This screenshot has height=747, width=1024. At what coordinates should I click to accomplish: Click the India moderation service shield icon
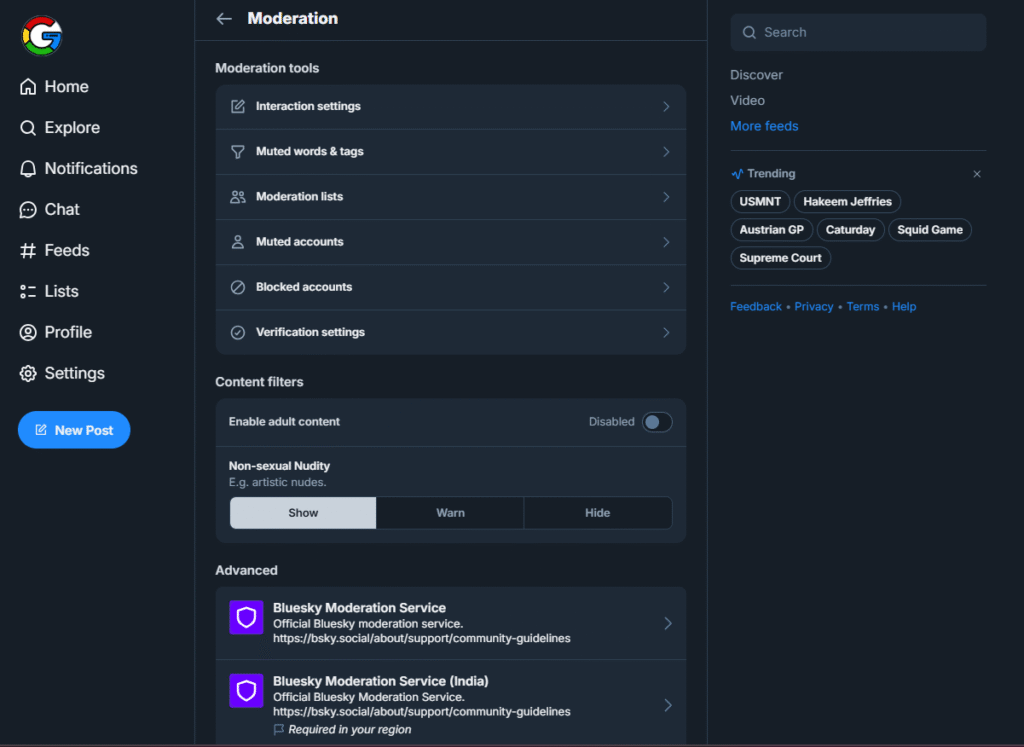[246, 691]
